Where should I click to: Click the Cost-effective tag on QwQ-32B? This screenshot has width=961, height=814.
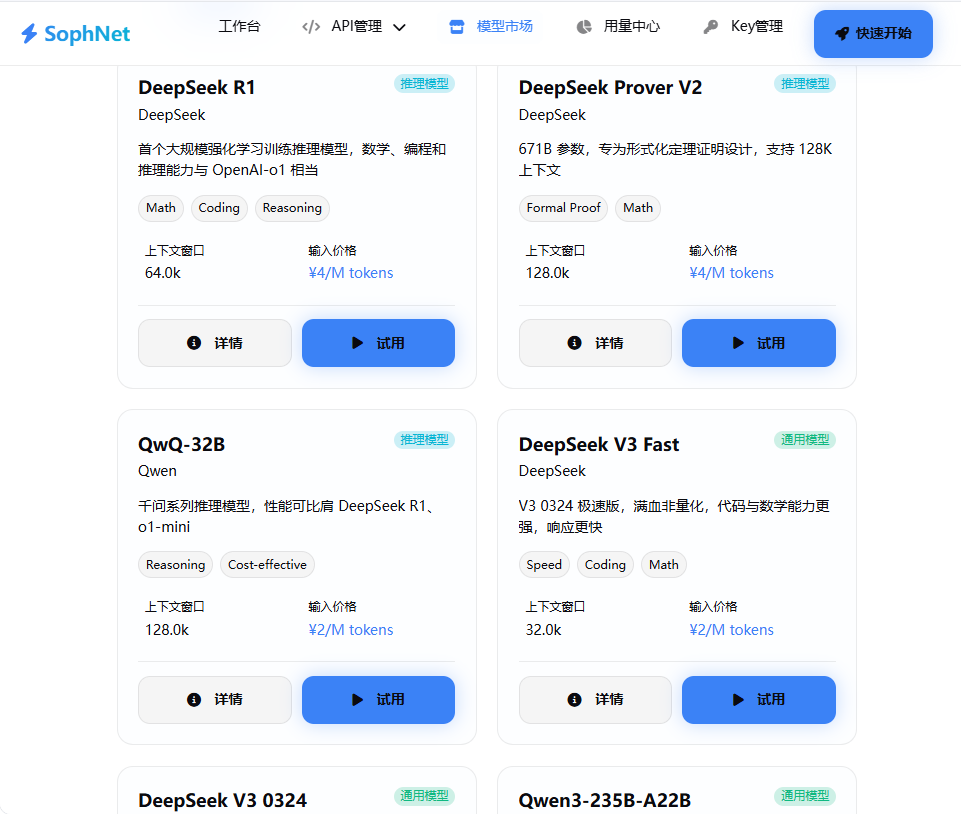[x=267, y=565]
